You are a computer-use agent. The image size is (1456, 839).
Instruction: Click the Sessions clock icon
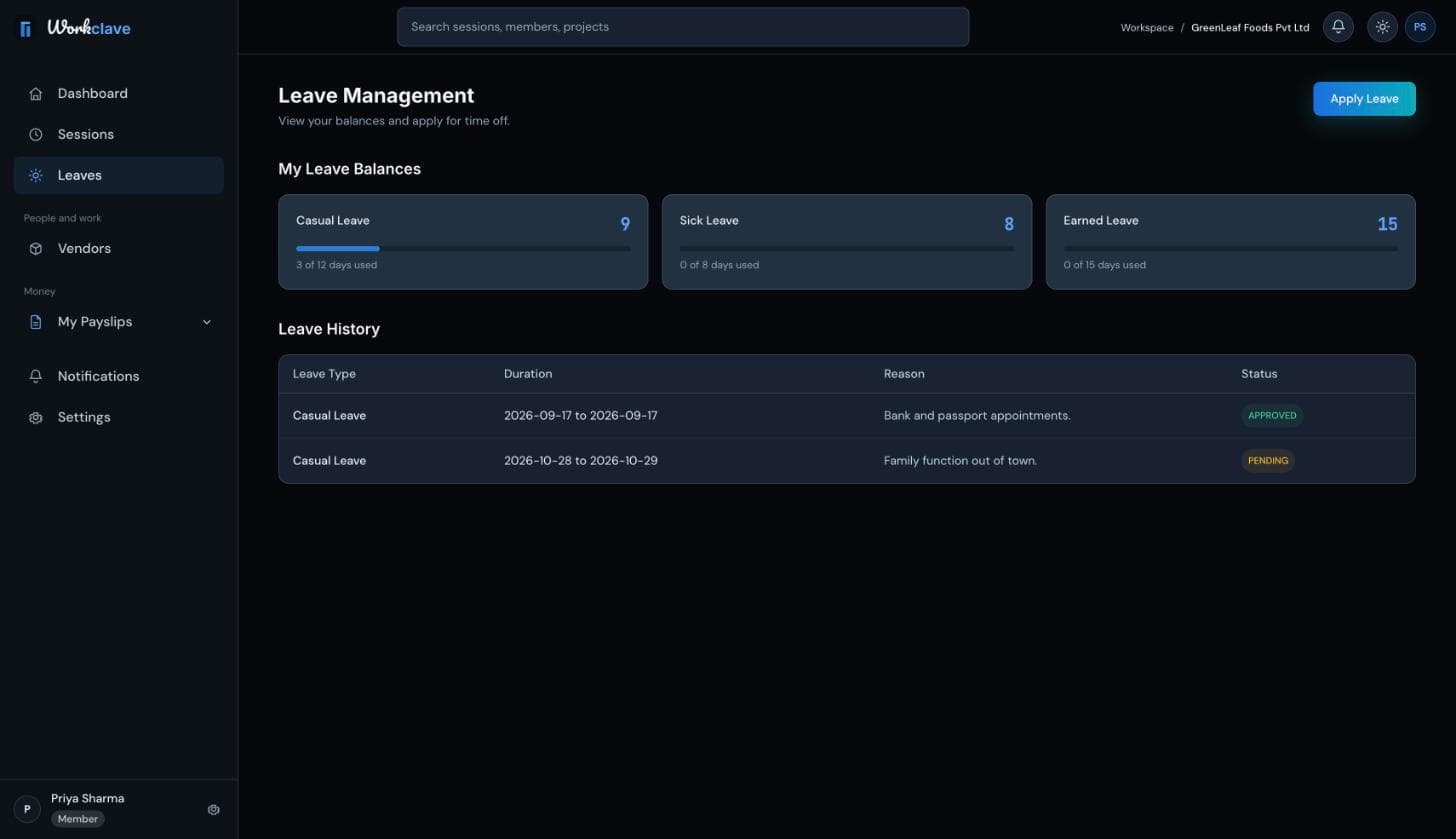tap(36, 135)
